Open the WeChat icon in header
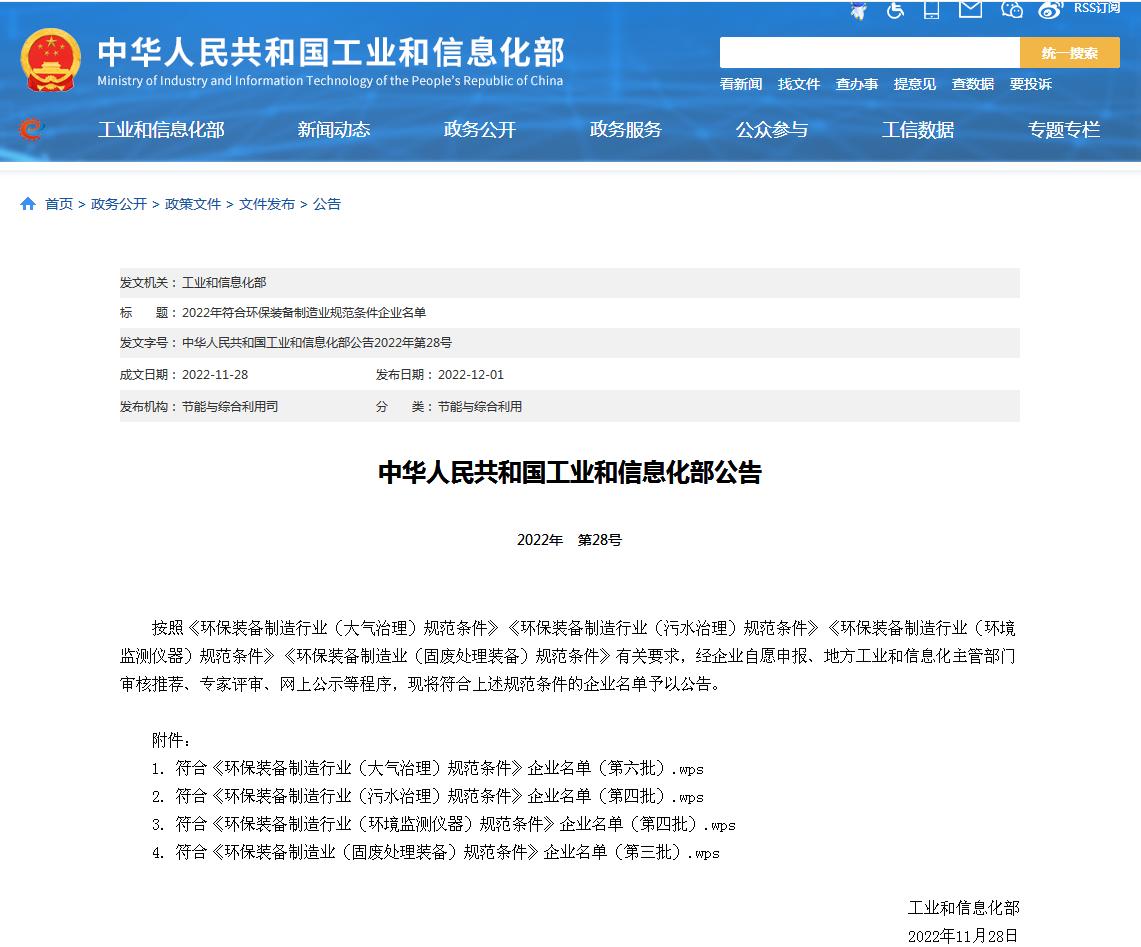The height and width of the screenshot is (947, 1141). point(1011,9)
